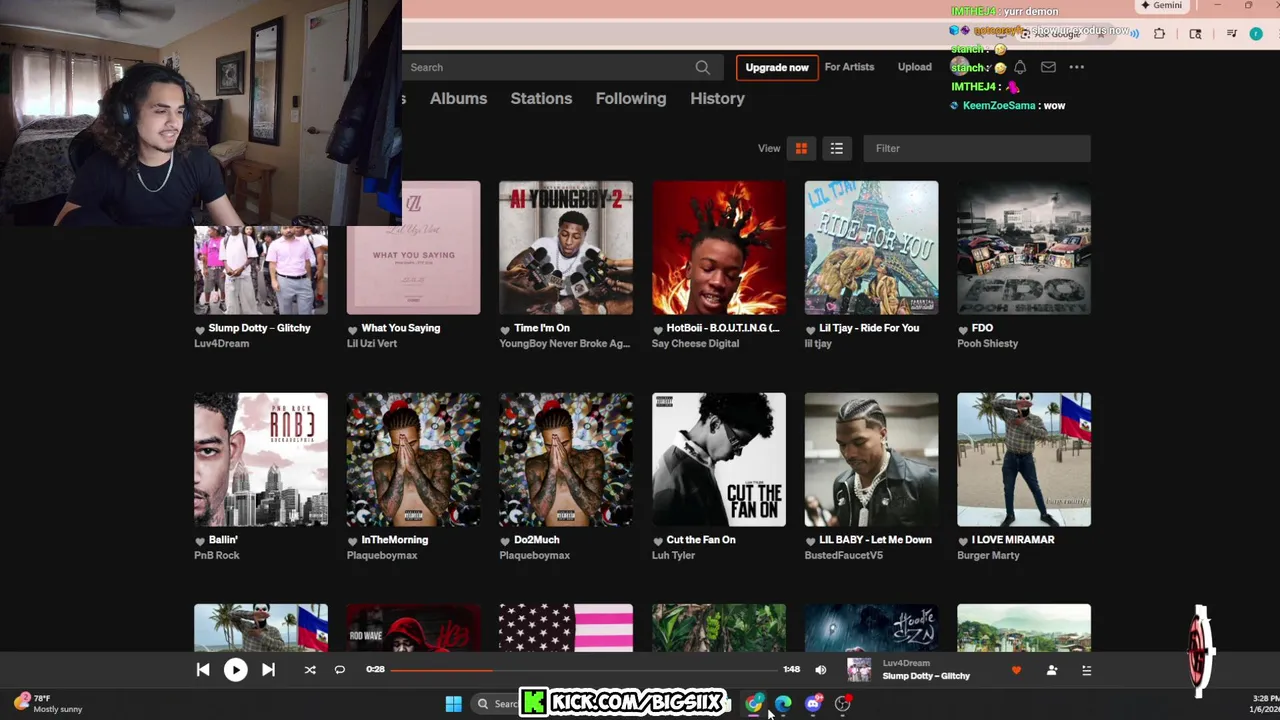Toggle repeat in the player bar
This screenshot has height=720, width=1280.
[x=339, y=670]
